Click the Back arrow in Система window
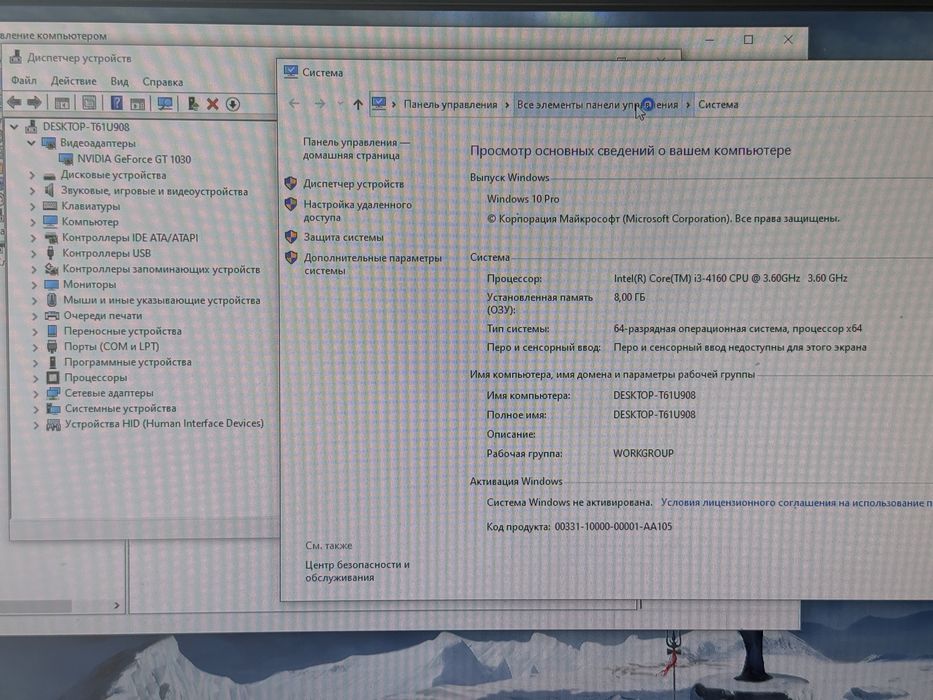 click(294, 104)
